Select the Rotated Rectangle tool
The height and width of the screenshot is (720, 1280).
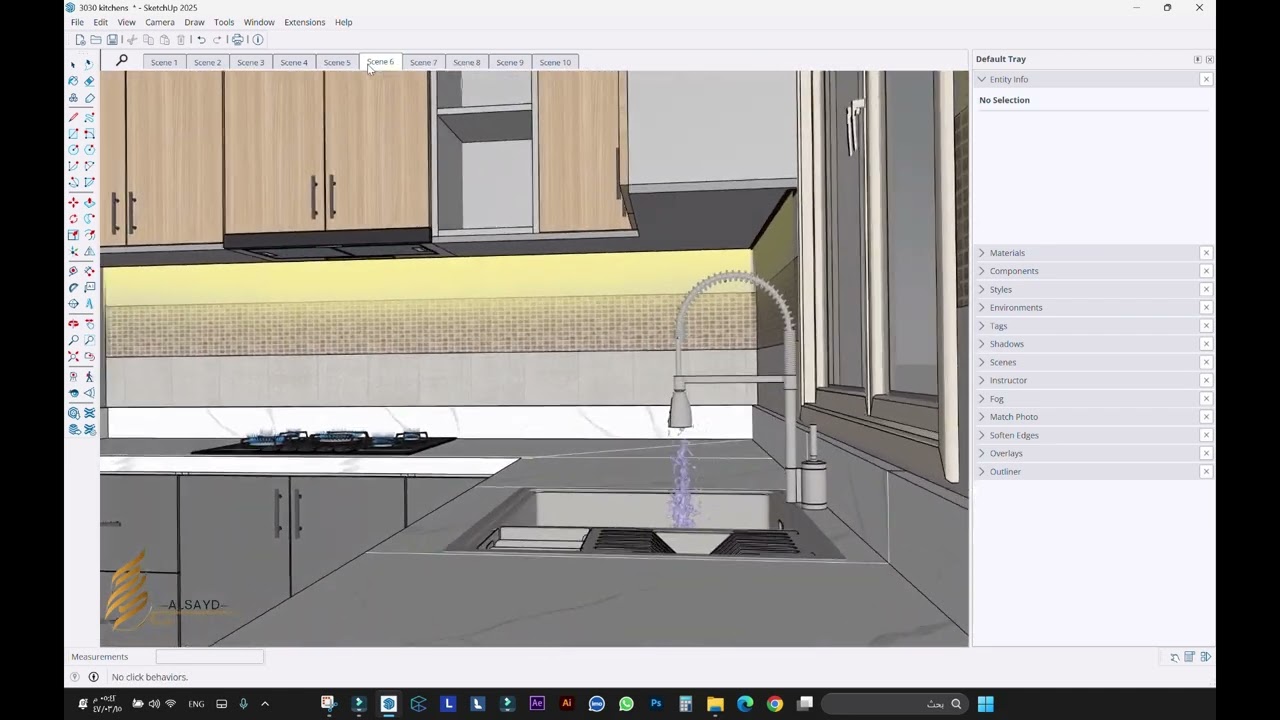(89, 133)
